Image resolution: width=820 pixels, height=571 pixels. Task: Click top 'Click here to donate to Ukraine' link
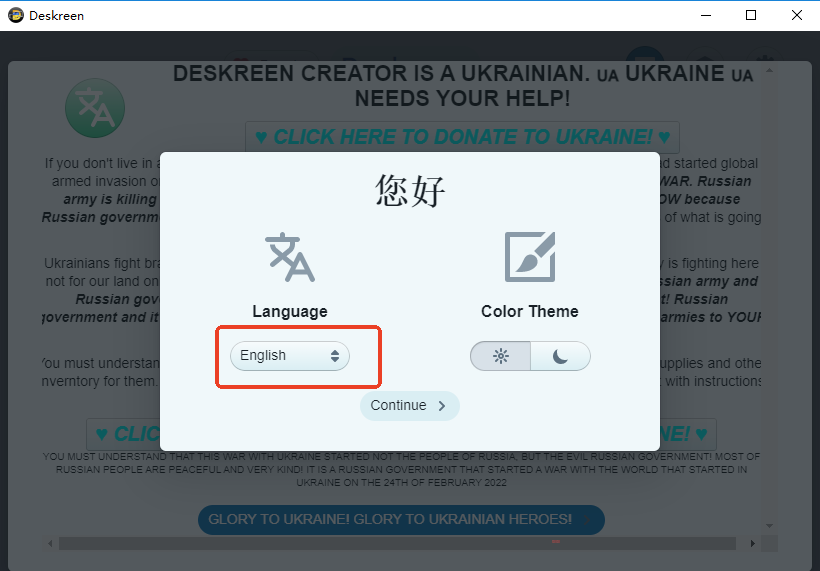point(462,137)
